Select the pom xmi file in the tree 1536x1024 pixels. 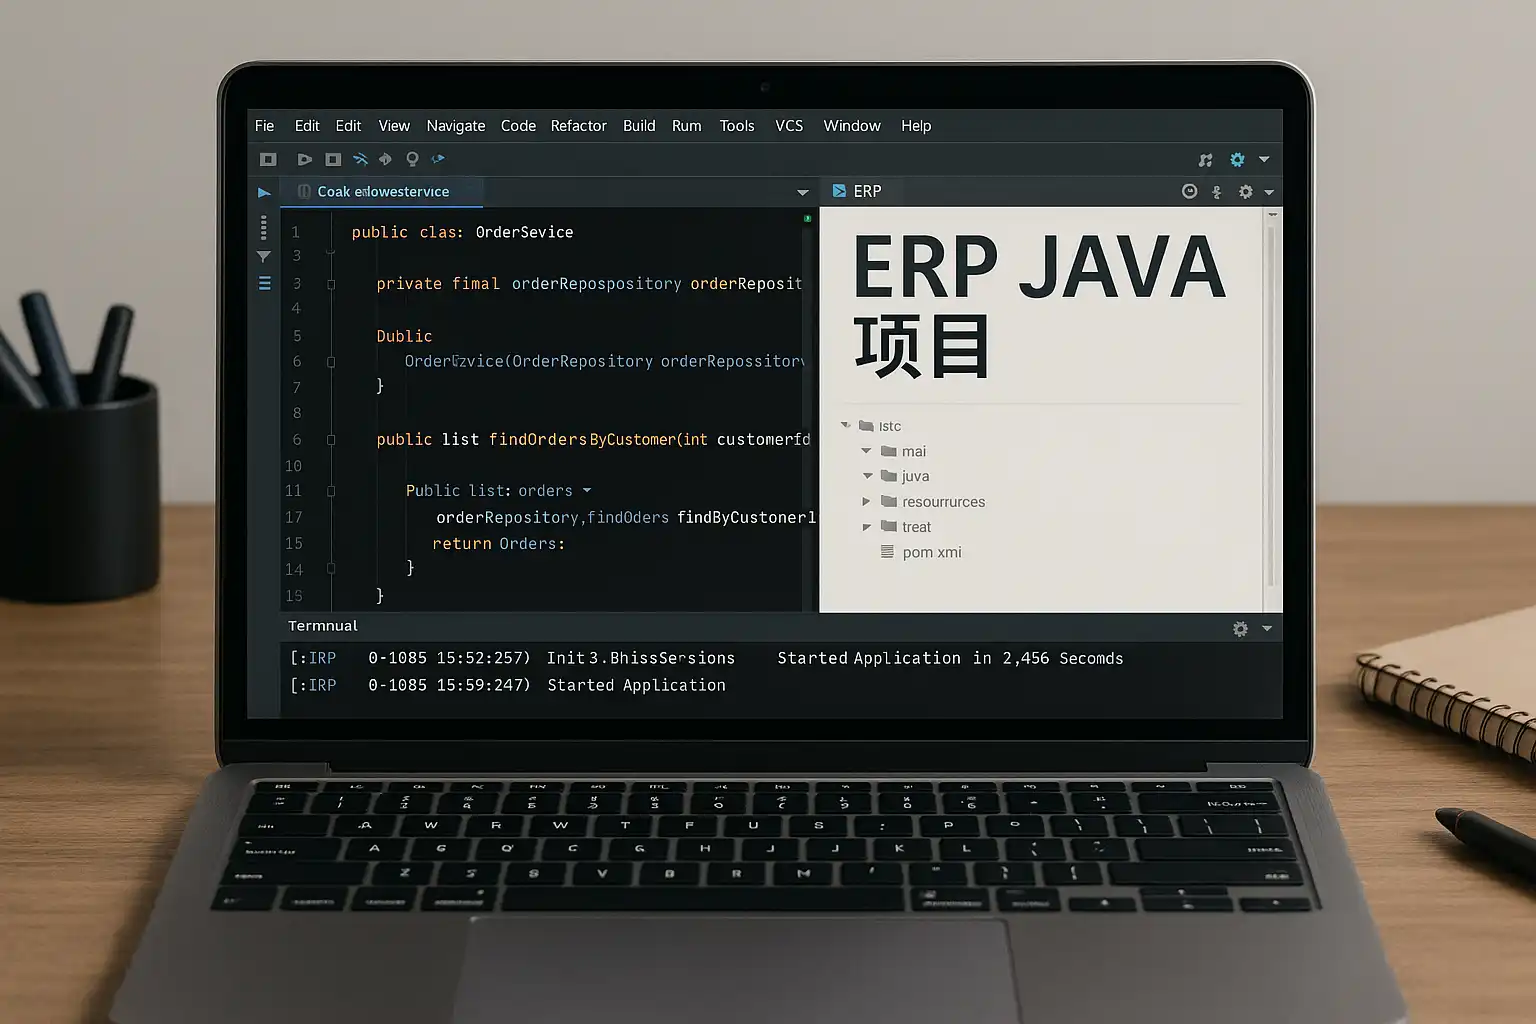click(931, 552)
